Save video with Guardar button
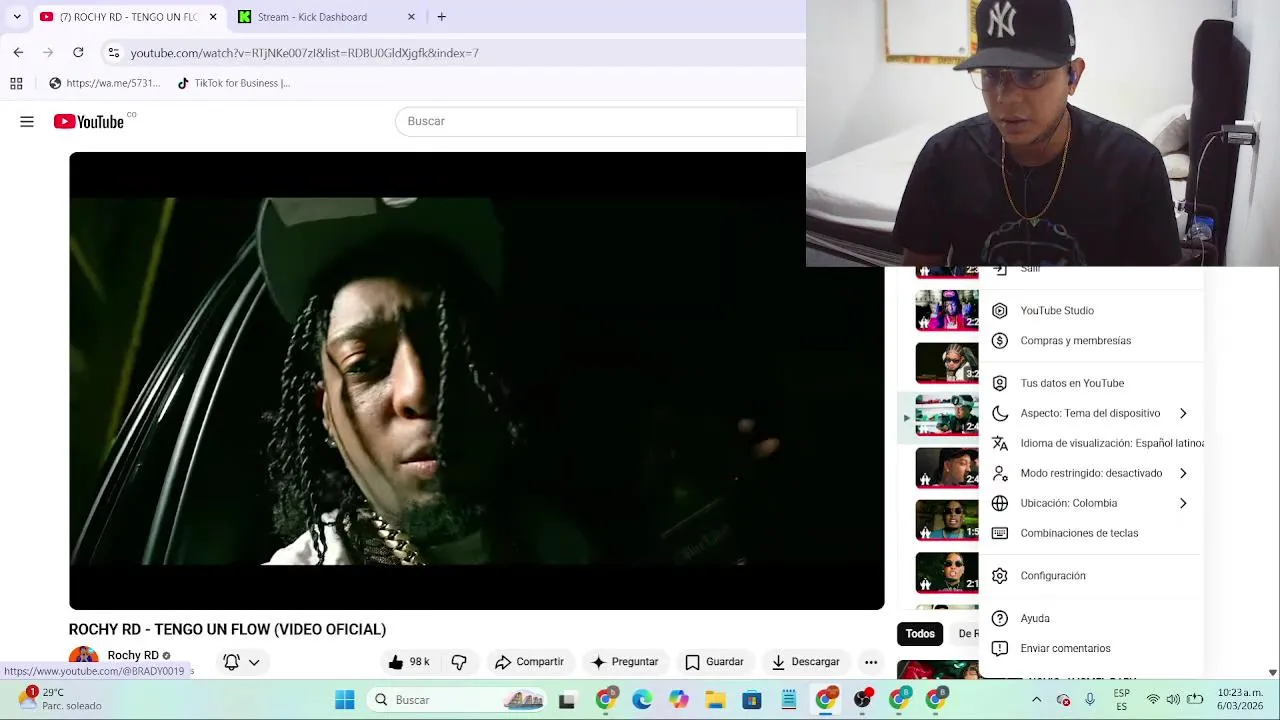Viewport: 1280px width, 720px height. [x=714, y=662]
